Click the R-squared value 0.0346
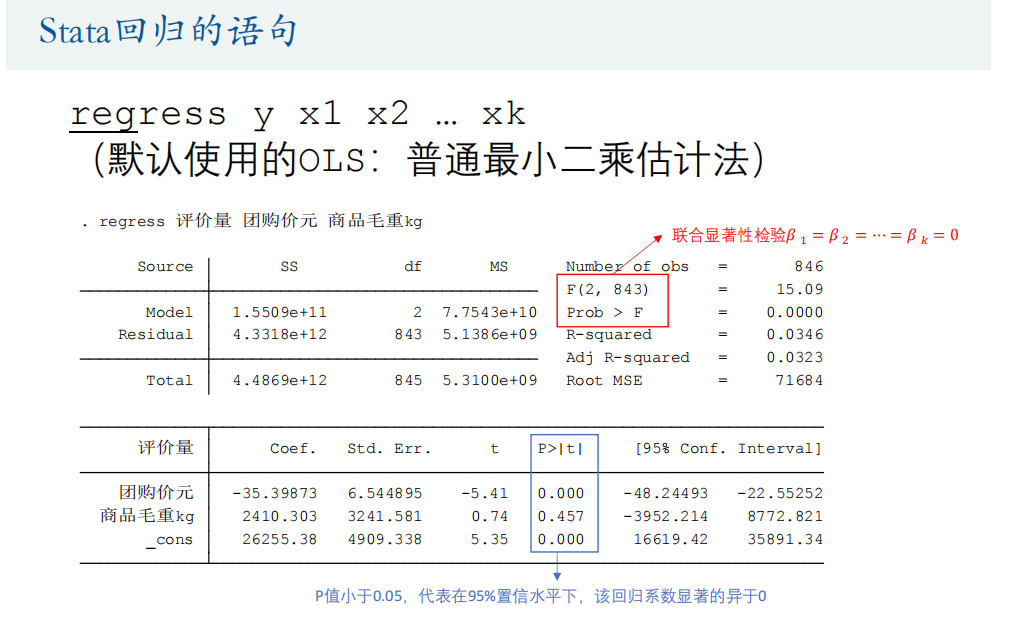This screenshot has height=637, width=1016. tap(795, 335)
